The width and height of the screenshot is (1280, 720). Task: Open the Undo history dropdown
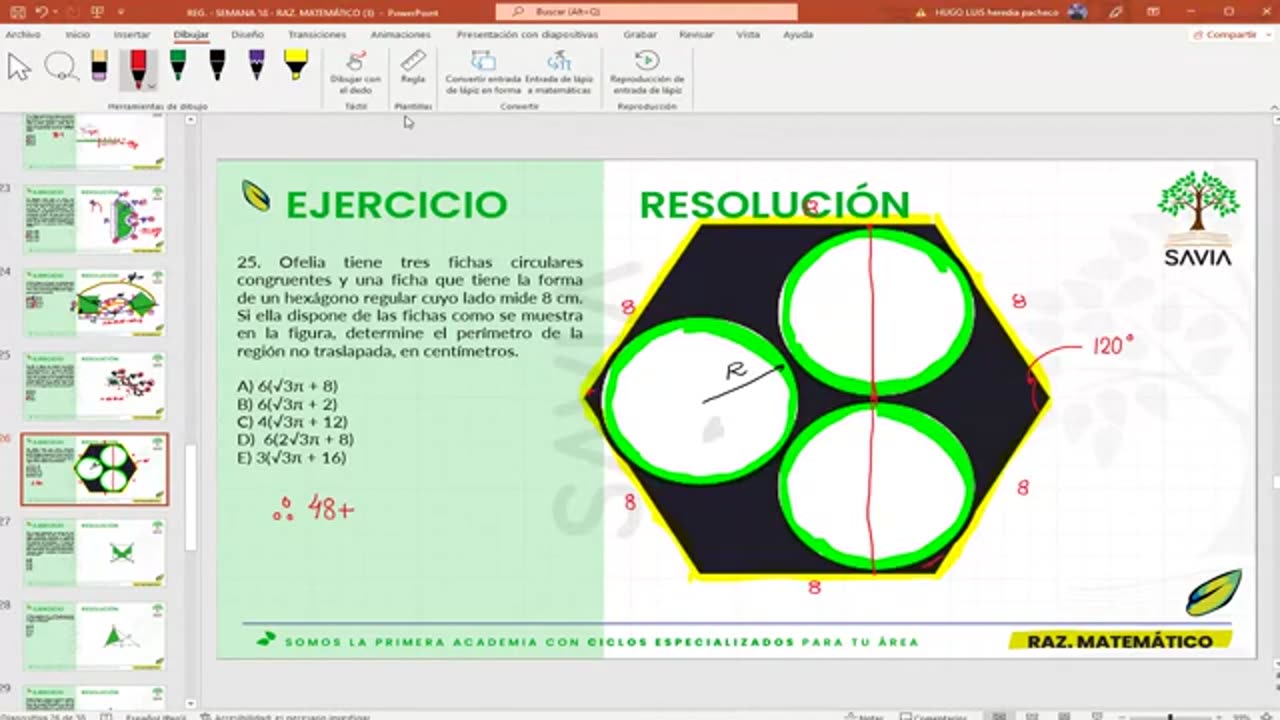click(54, 12)
